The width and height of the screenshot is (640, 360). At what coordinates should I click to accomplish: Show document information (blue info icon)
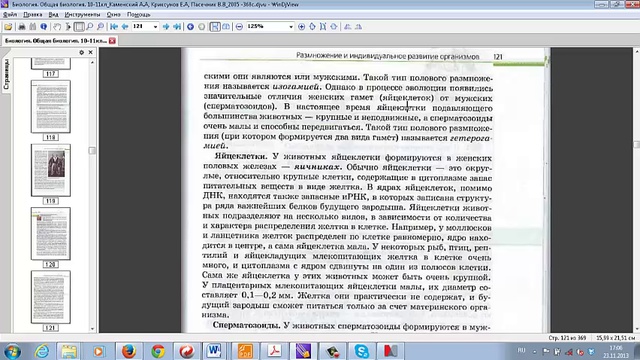pyautogui.click(x=44, y=27)
